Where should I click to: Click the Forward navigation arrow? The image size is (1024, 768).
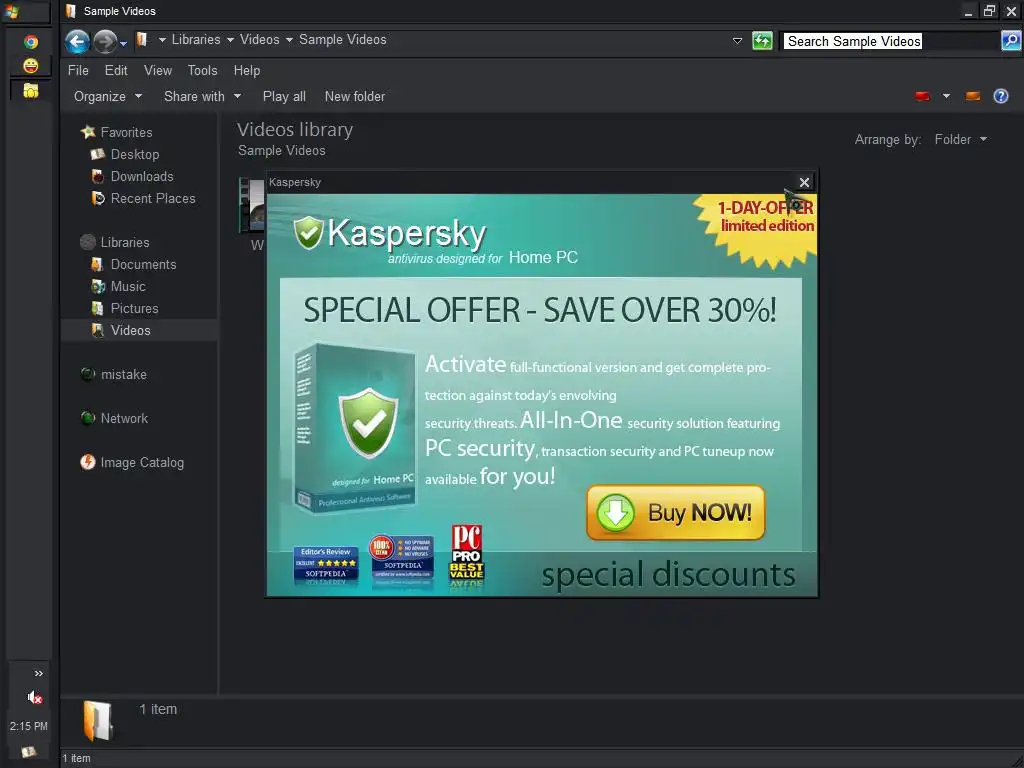[104, 42]
